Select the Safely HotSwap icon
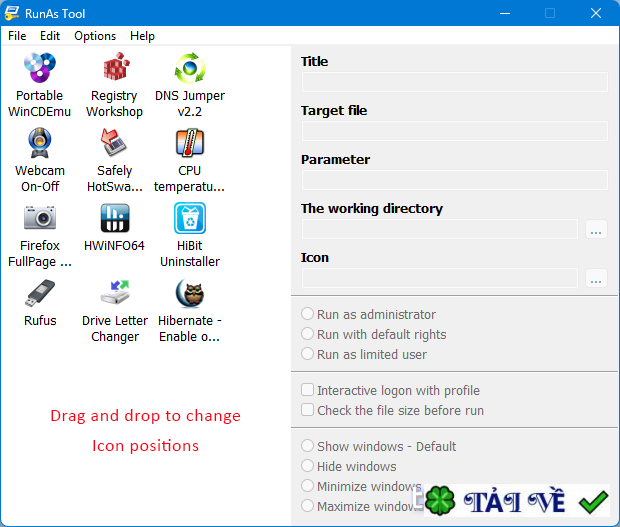Viewport: 620px width, 527px height. [x=114, y=143]
